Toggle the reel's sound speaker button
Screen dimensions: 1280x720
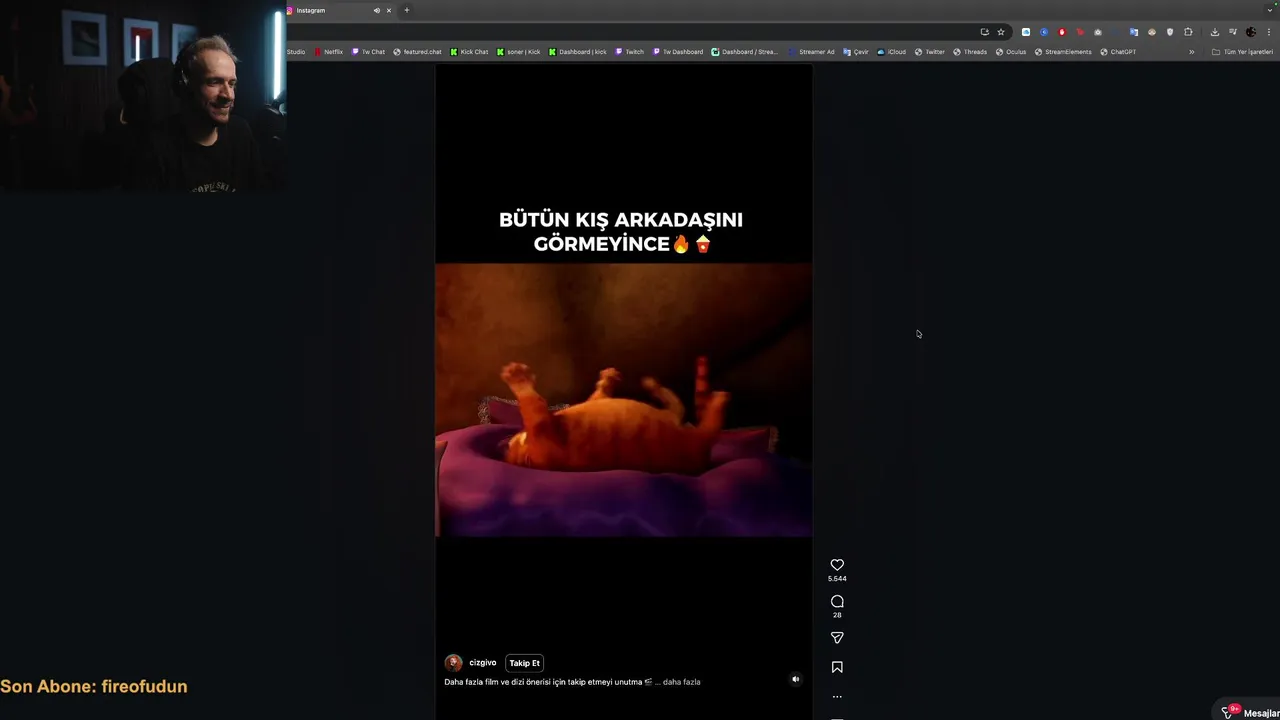[796, 679]
